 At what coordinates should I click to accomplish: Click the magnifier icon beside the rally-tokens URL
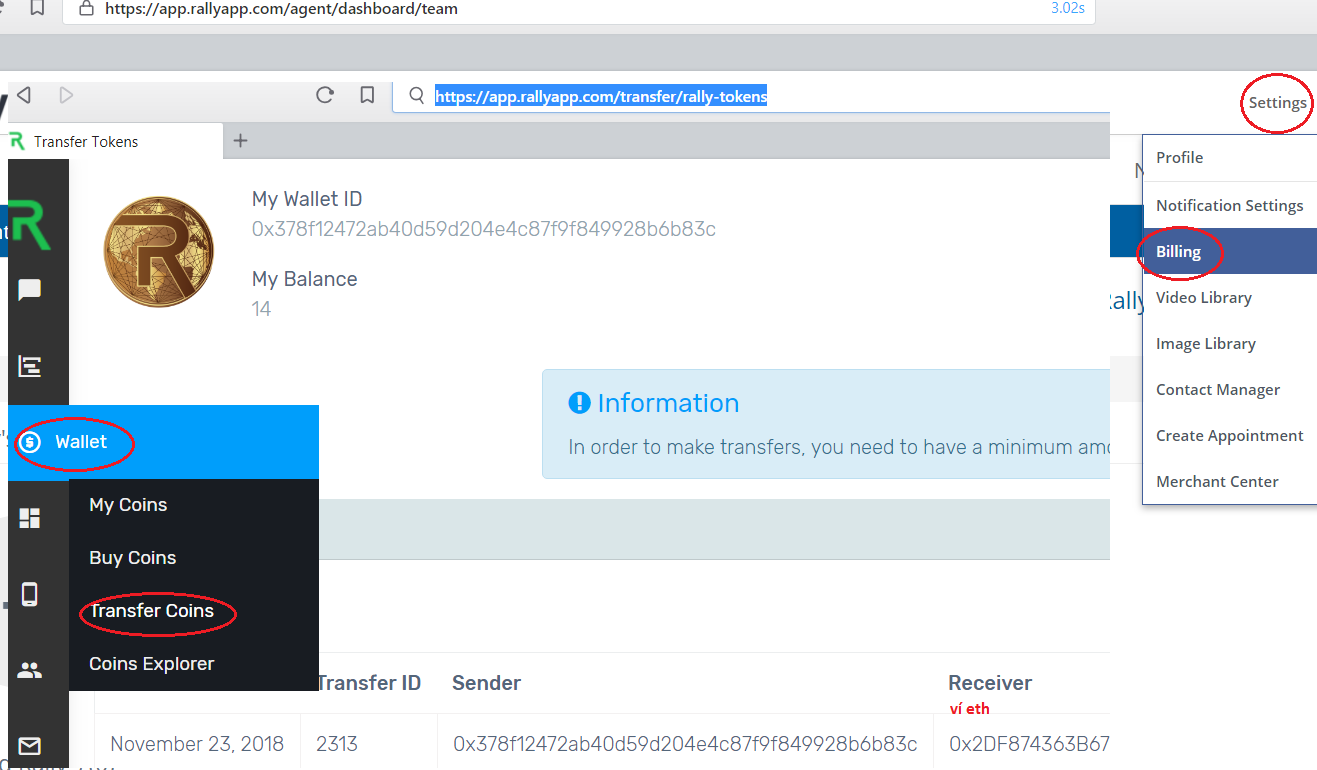tap(417, 96)
